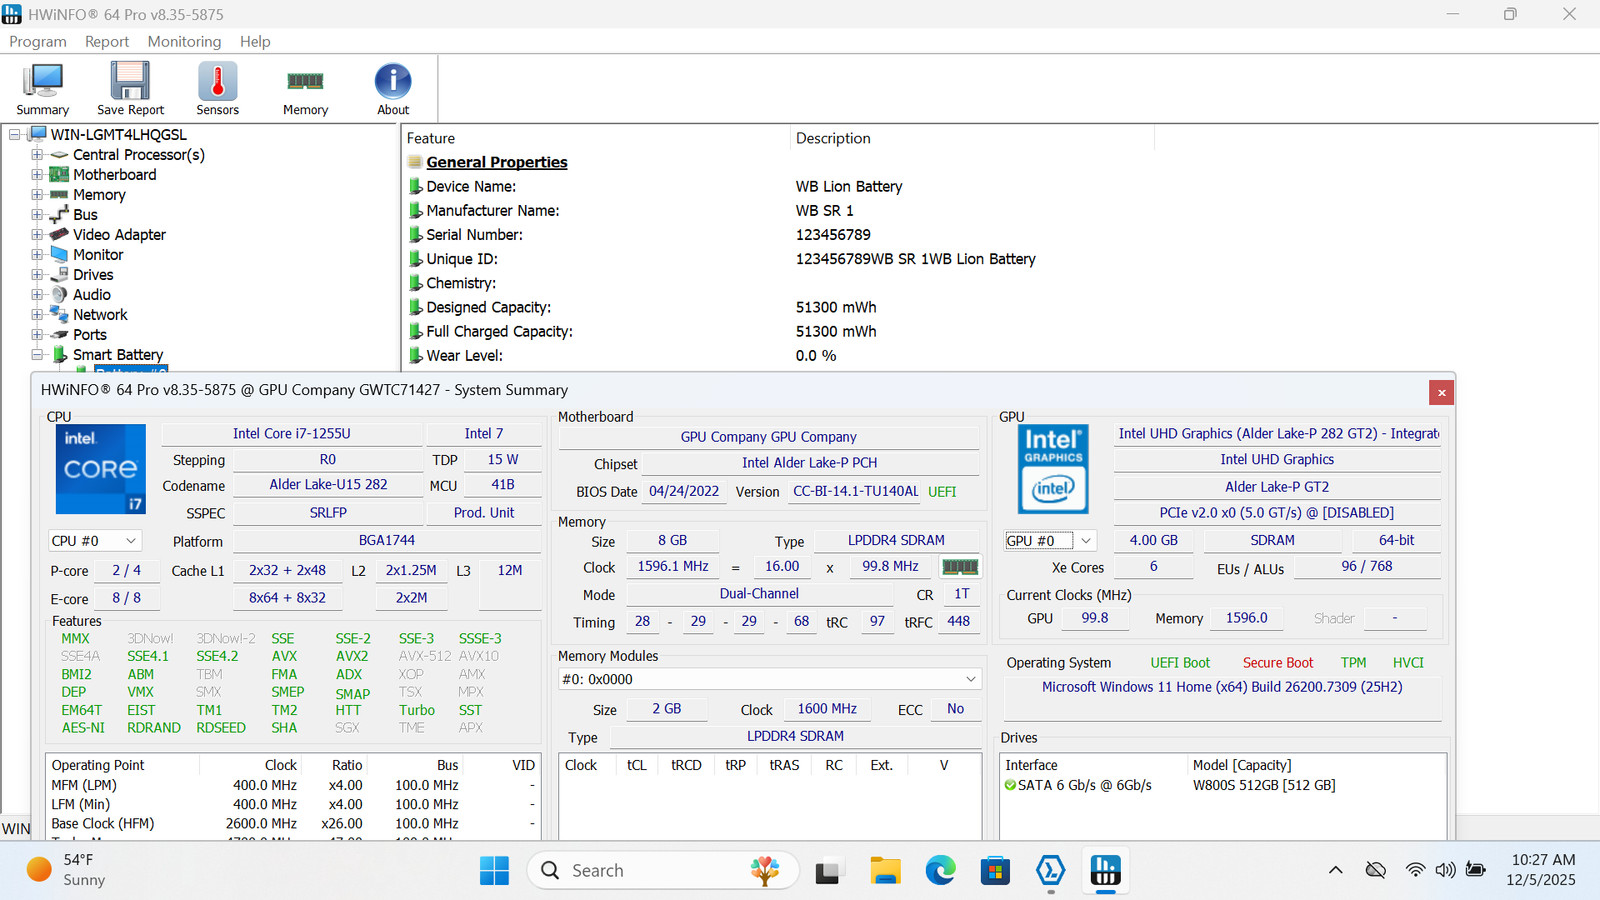Open the clock showing 10:27 AM
Viewport: 1600px width, 900px height.
(x=1541, y=870)
